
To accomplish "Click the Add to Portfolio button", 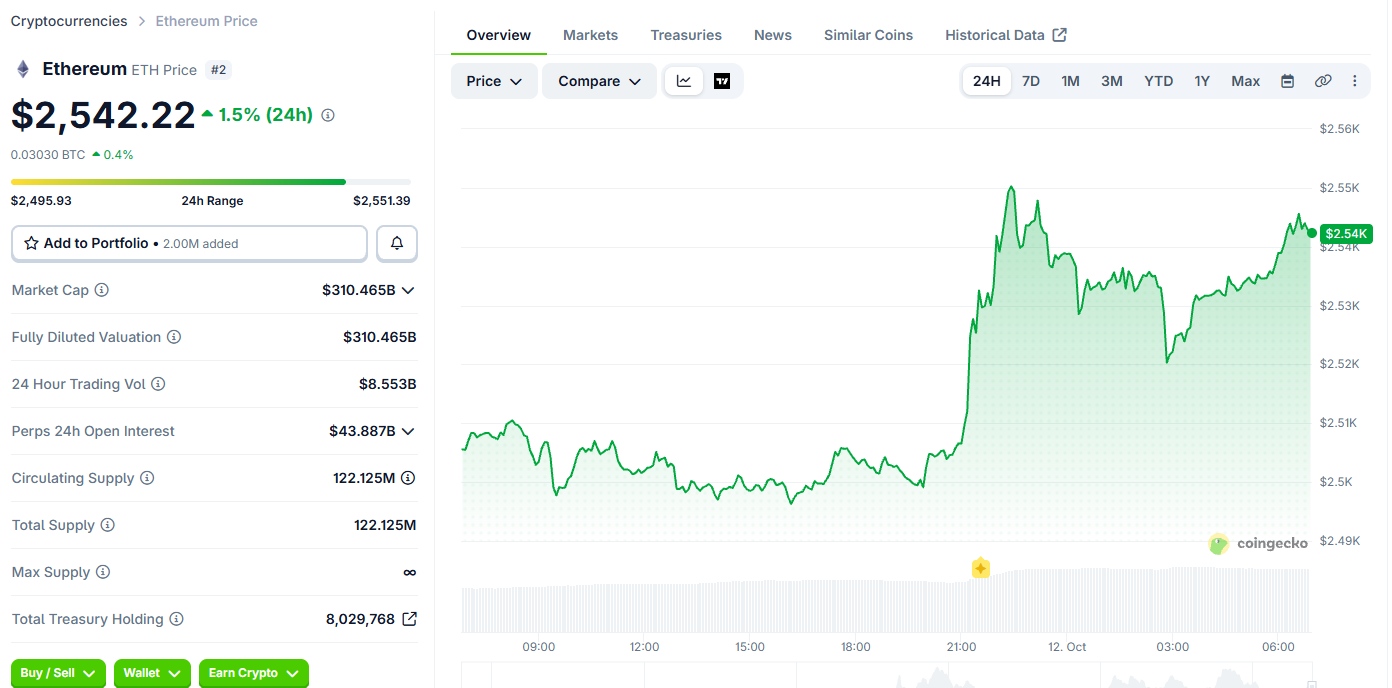I will [190, 243].
